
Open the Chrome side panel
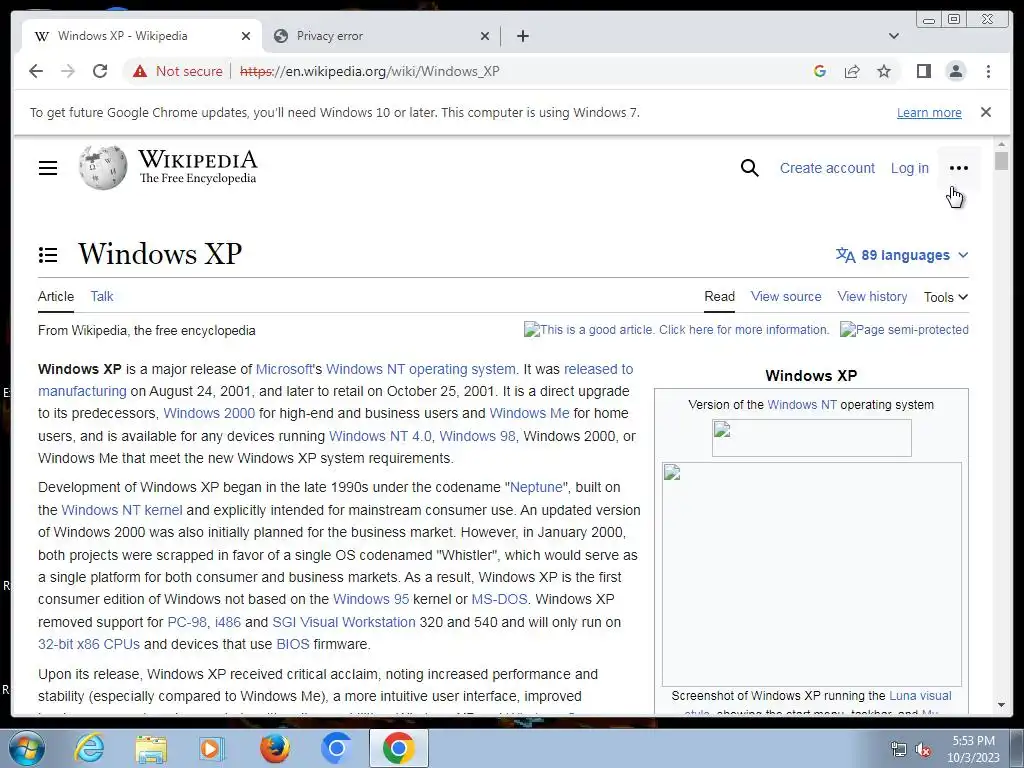pos(923,71)
